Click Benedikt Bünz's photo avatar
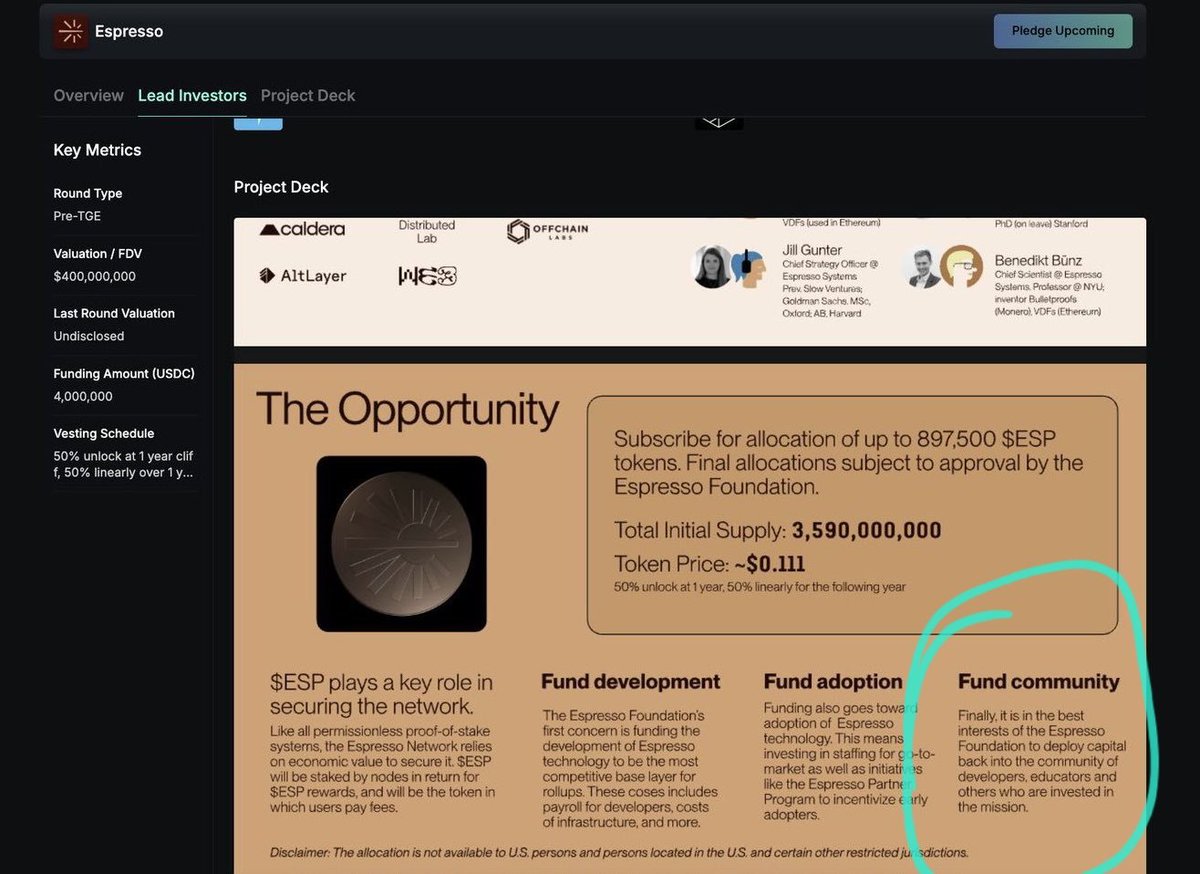The width and height of the screenshot is (1200, 874). 921,267
